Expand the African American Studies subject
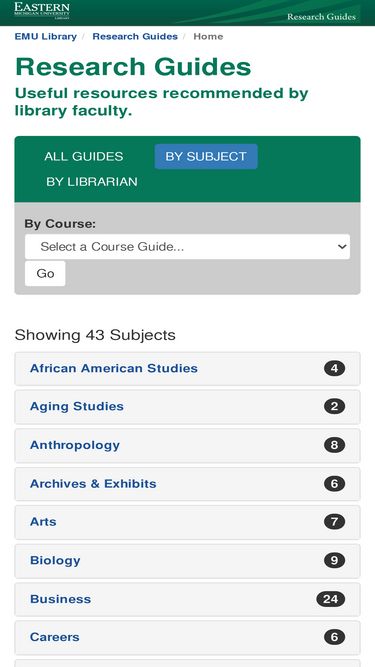Viewport: 375px width, 667px height. 188,369
